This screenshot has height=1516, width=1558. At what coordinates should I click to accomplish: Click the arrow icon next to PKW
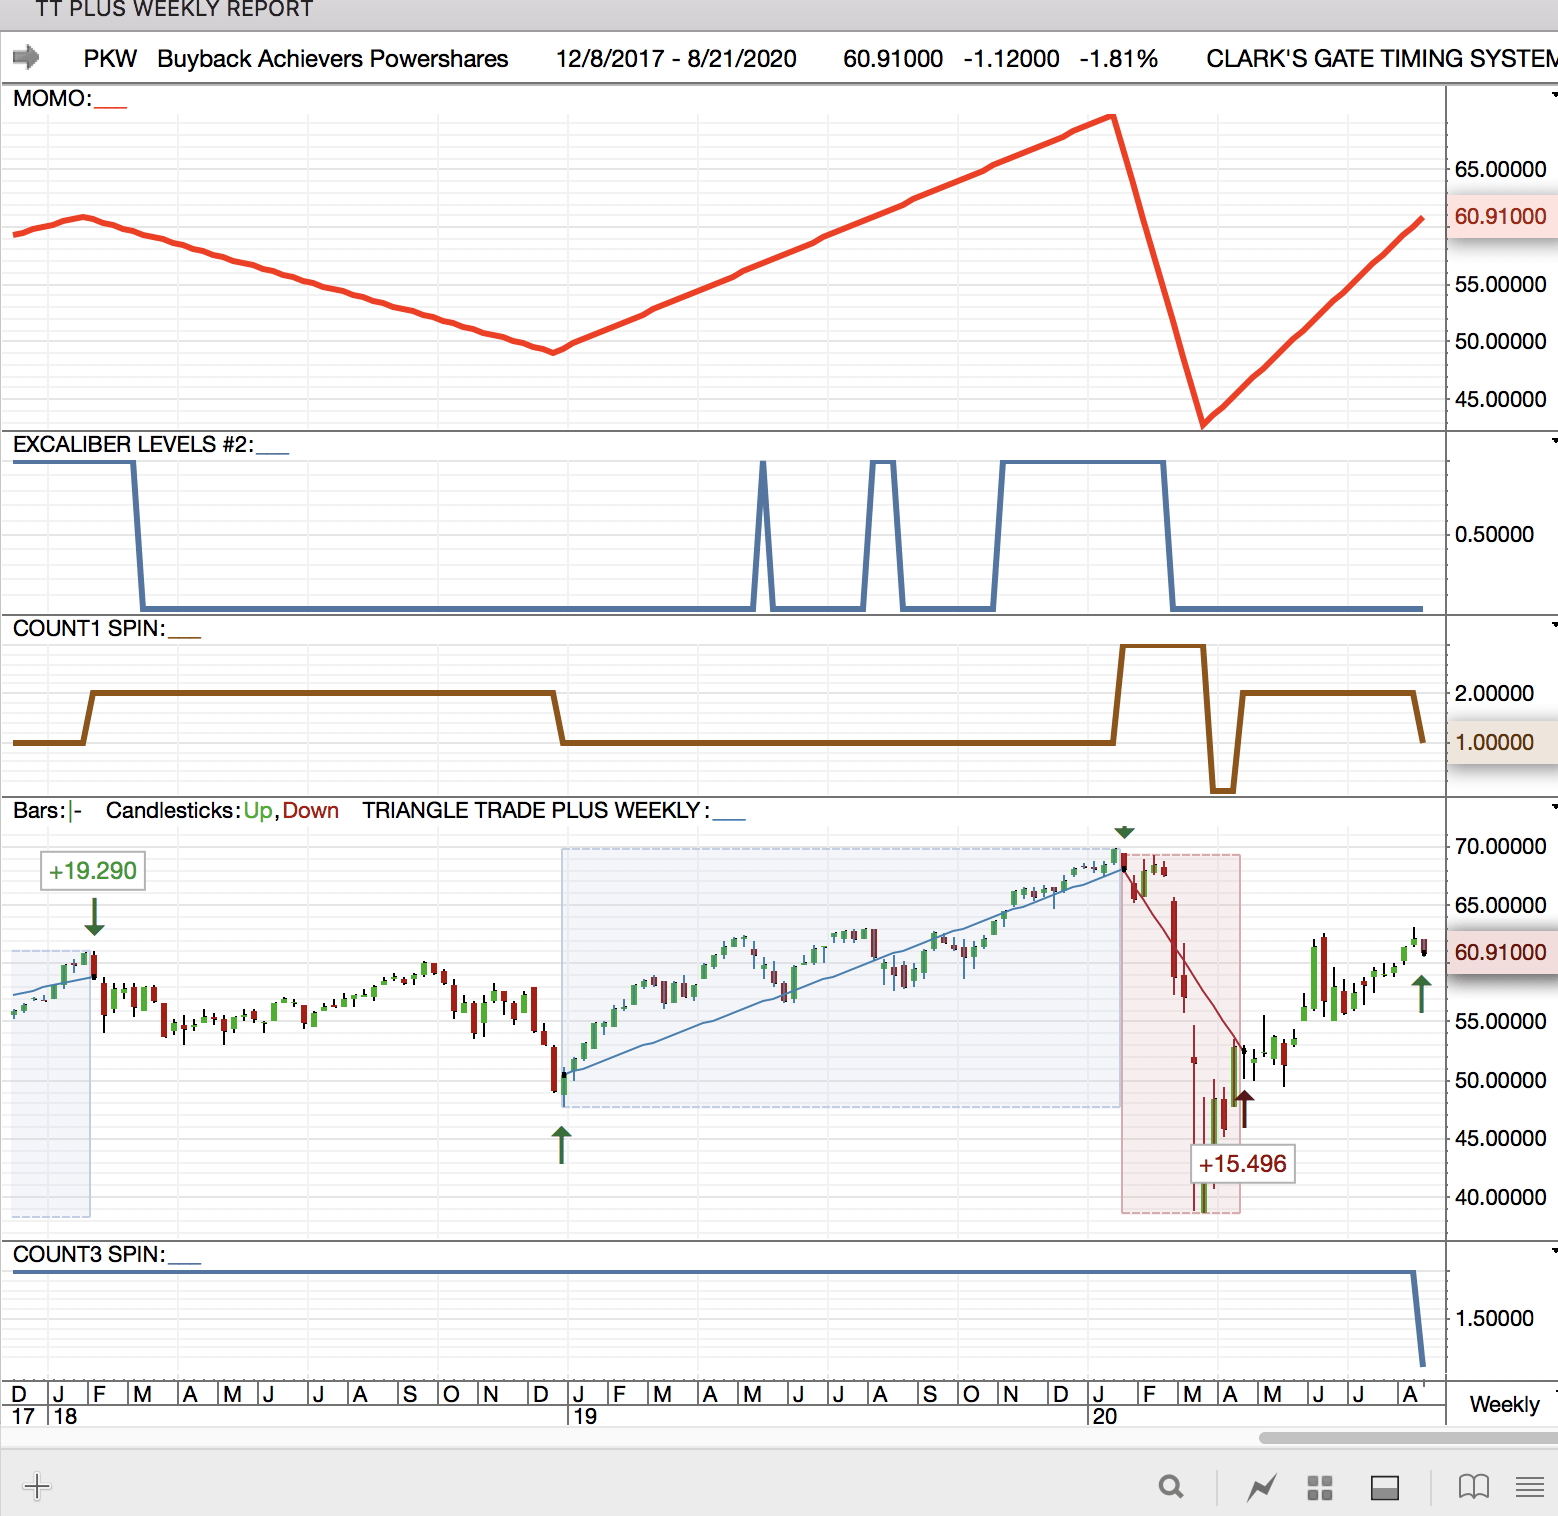pyautogui.click(x=26, y=57)
